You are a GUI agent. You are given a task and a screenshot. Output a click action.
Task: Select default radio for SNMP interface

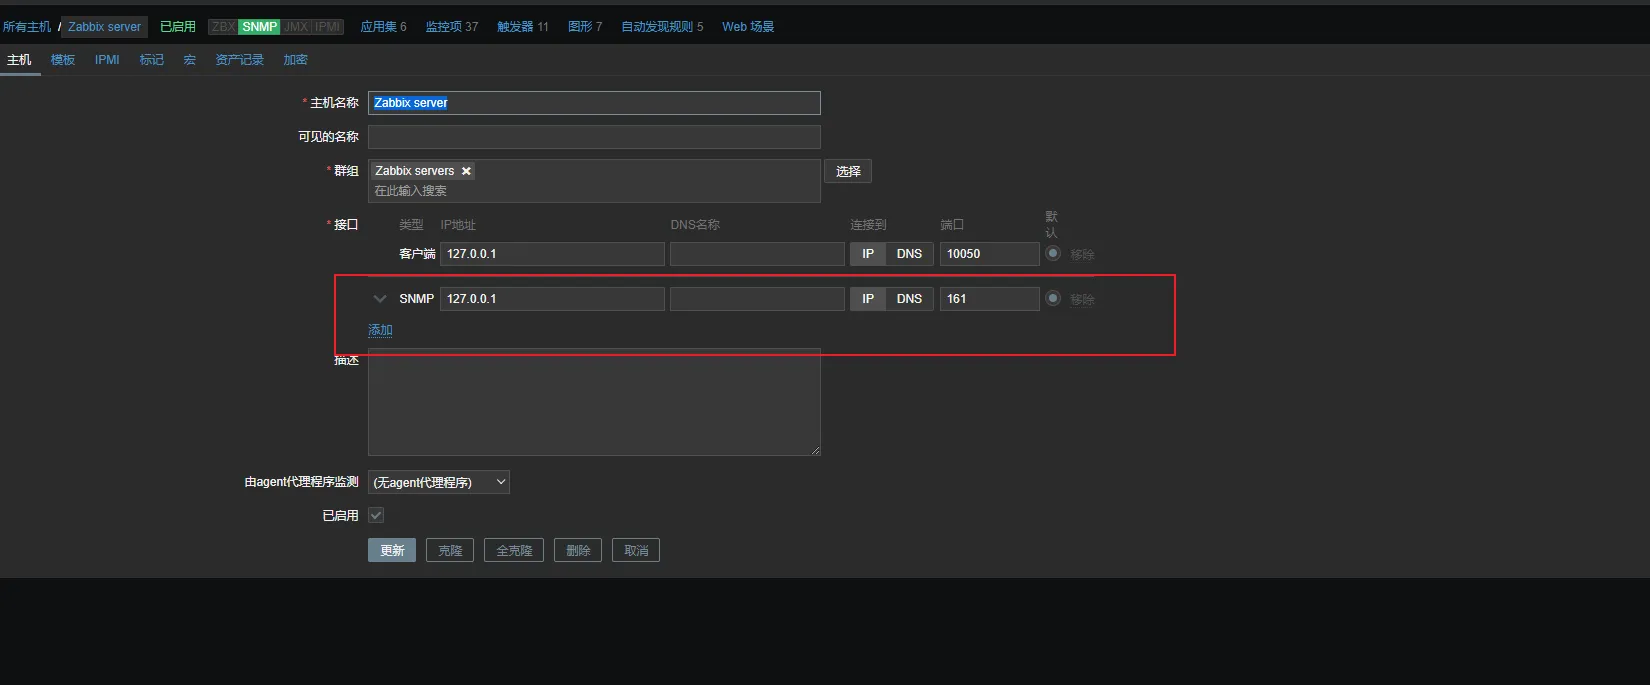point(1053,298)
